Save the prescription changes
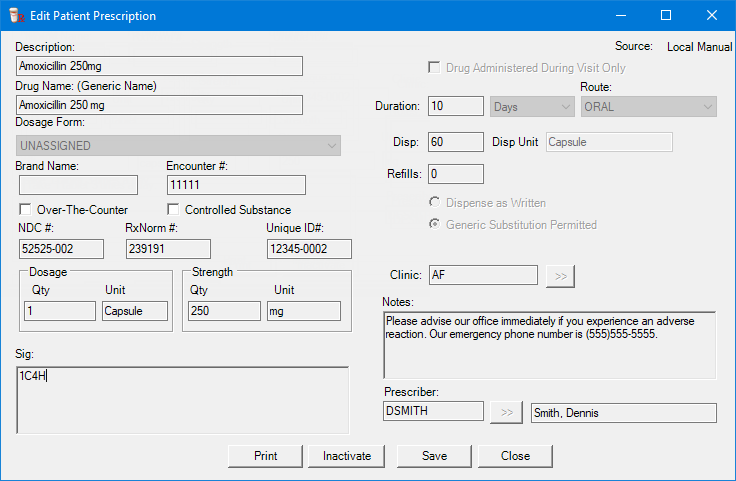The height and width of the screenshot is (481, 736). (434, 456)
